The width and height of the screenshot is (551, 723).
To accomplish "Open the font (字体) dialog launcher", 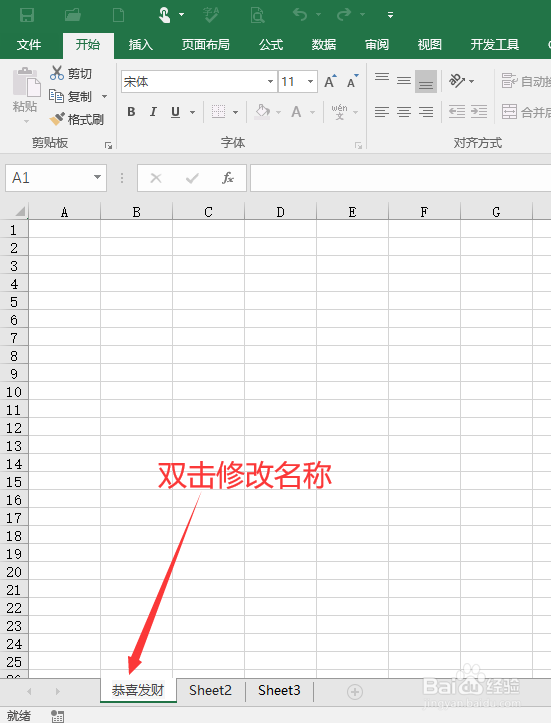I will (x=358, y=146).
